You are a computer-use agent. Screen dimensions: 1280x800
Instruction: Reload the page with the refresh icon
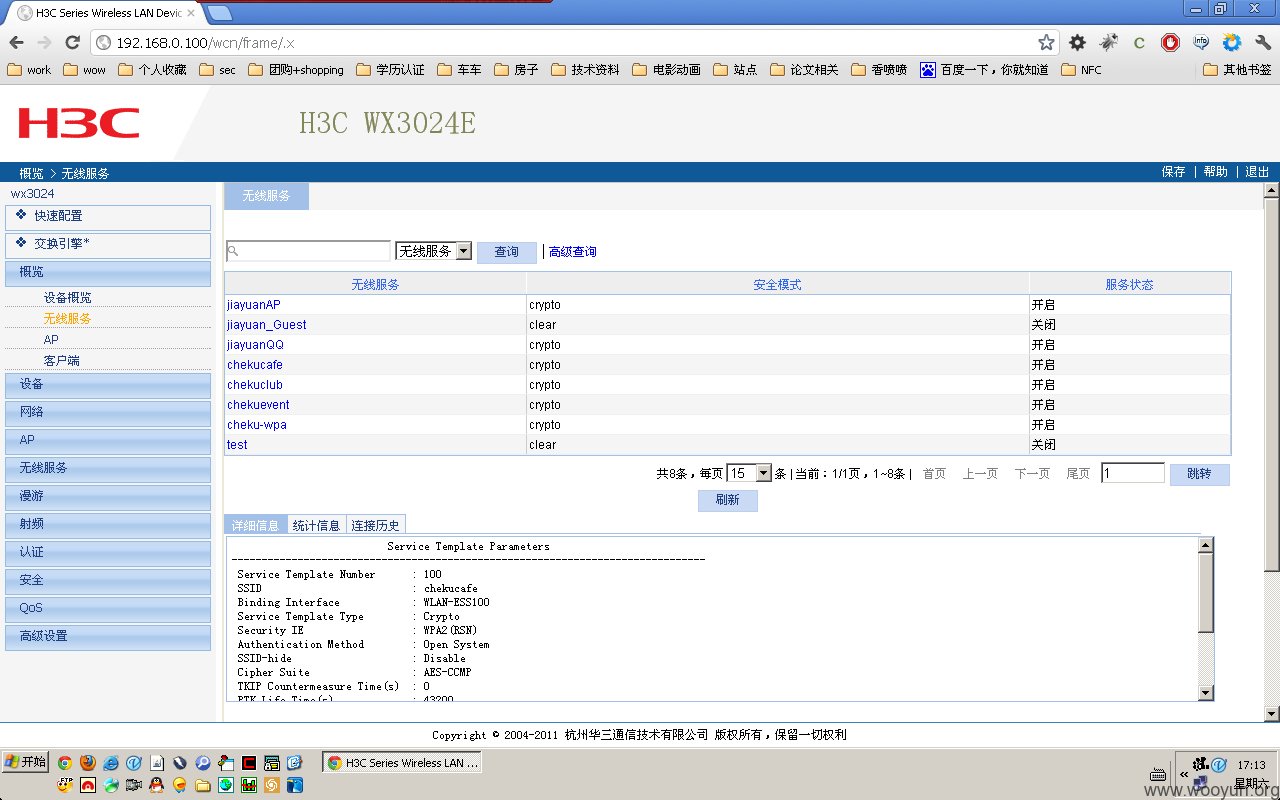click(72, 42)
